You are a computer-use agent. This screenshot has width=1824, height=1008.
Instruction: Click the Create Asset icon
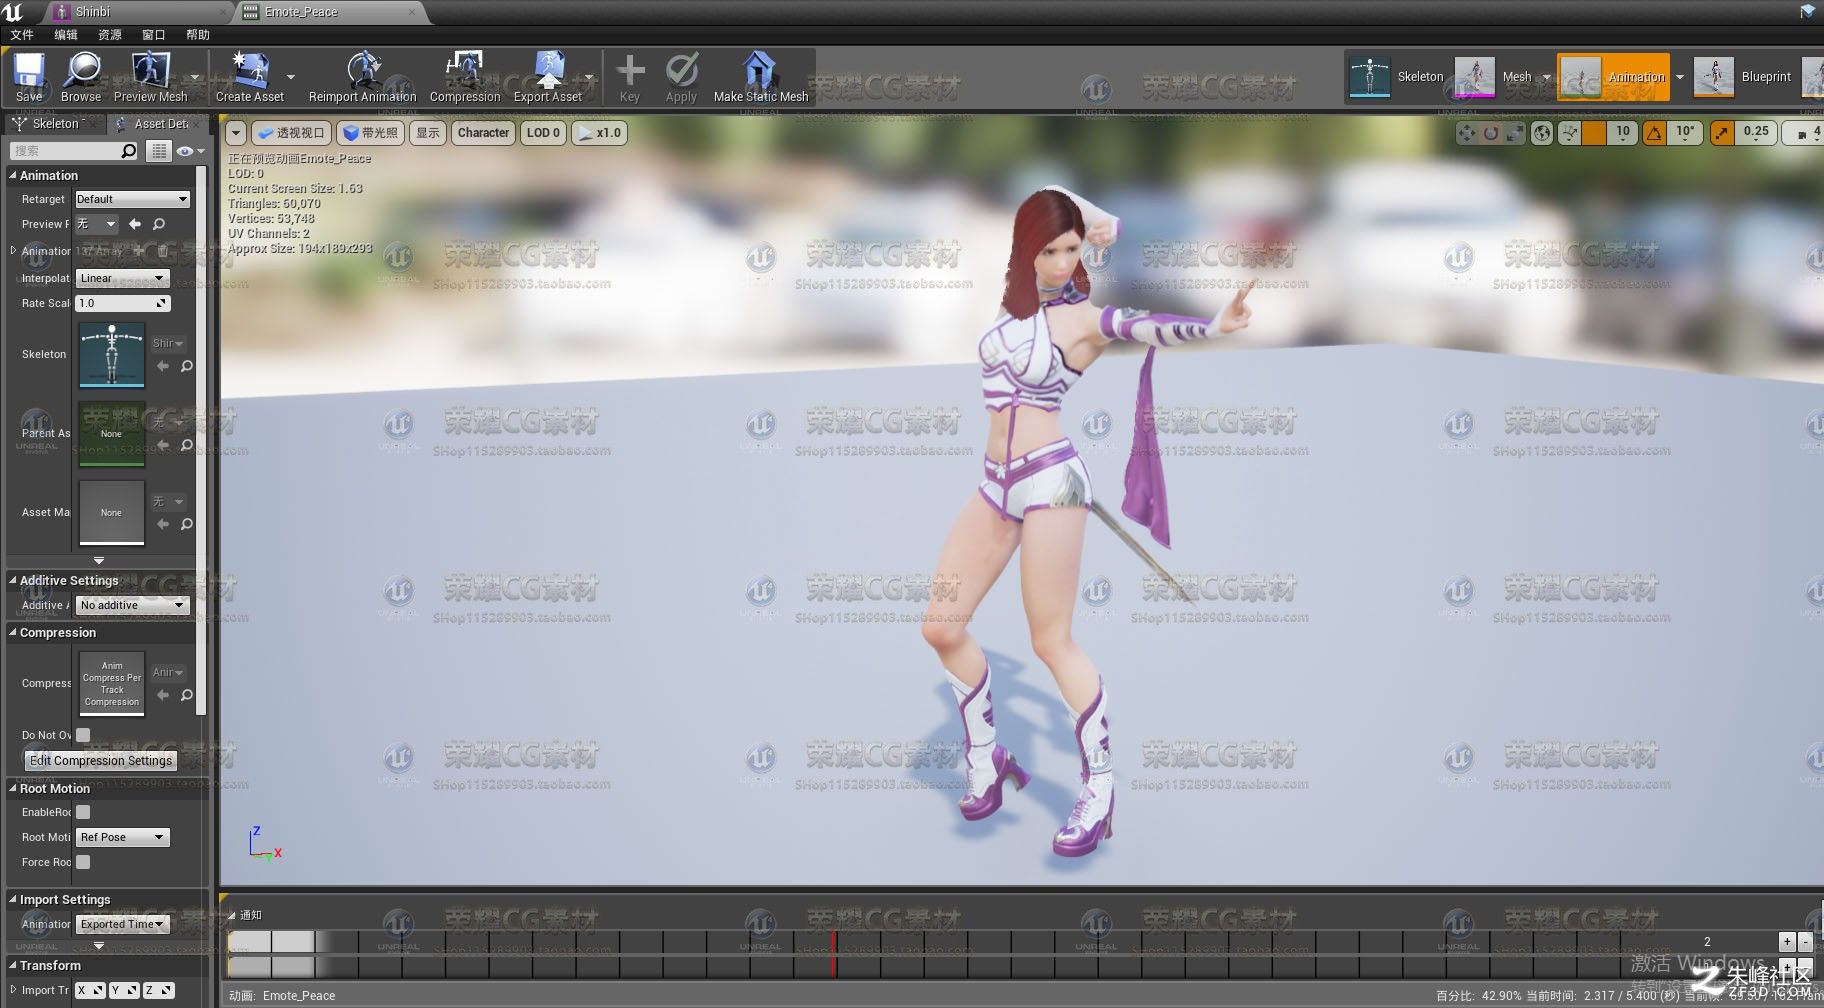(x=250, y=77)
